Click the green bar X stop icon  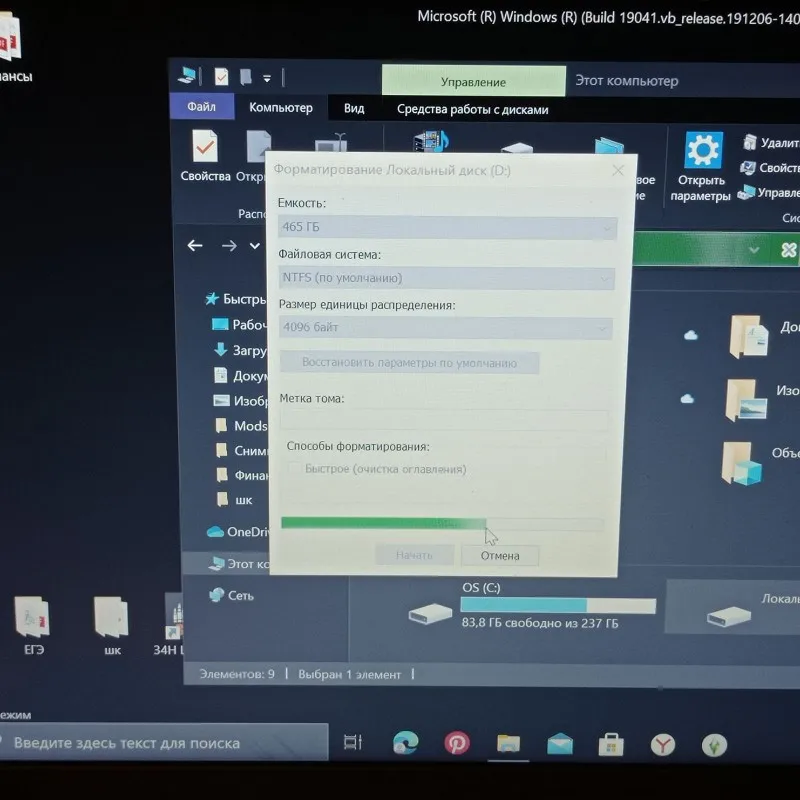coord(788,250)
